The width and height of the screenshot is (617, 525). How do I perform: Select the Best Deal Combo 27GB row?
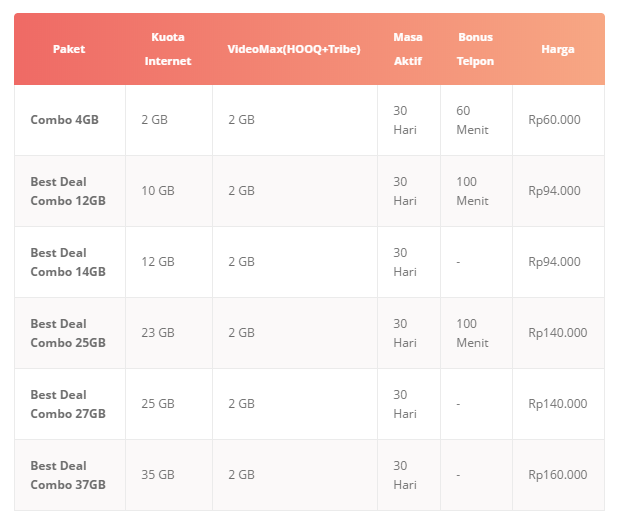(67, 404)
